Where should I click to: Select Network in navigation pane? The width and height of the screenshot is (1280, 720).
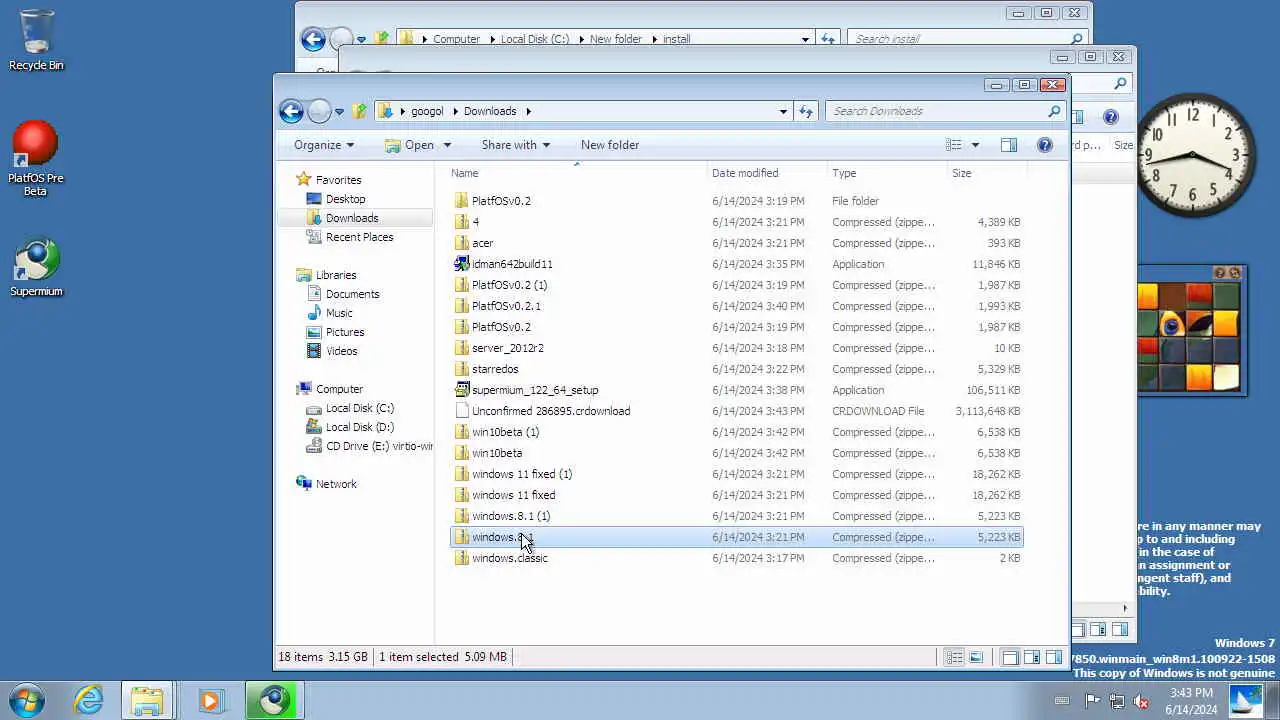(x=336, y=484)
